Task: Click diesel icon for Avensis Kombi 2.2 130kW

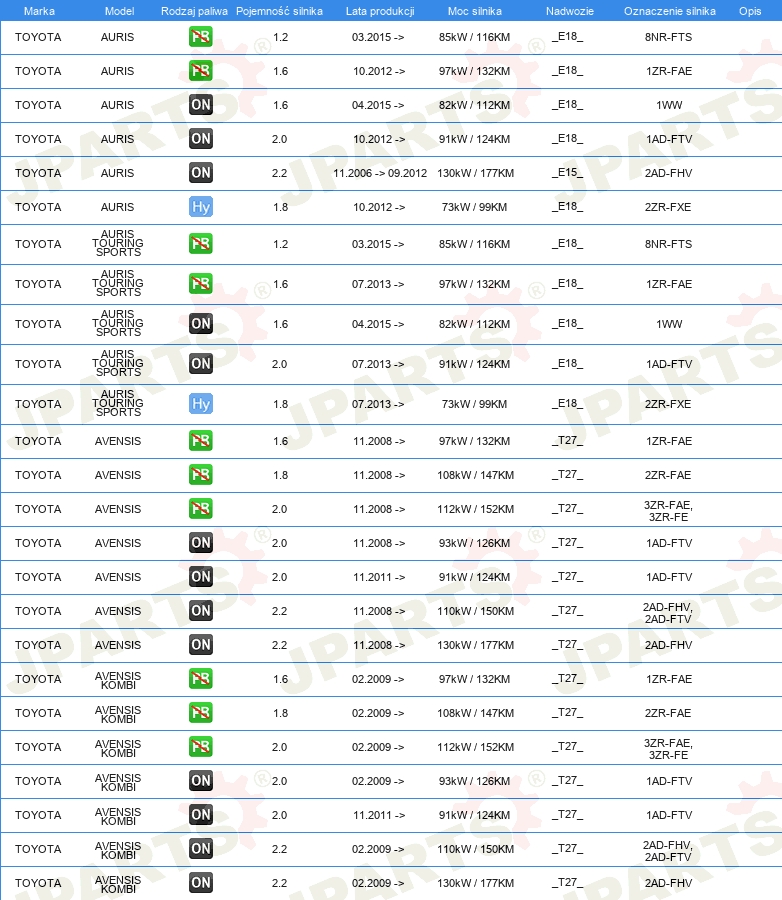Action: point(200,882)
